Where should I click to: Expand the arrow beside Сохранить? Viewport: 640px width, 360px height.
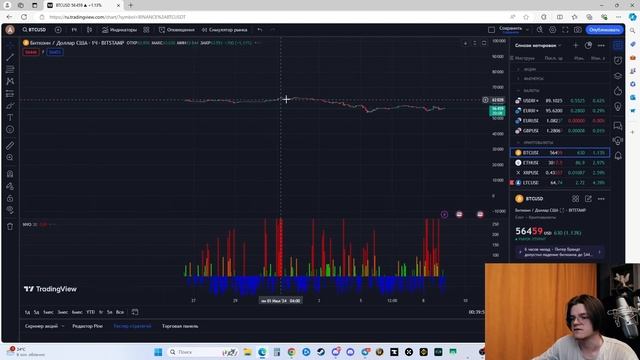(x=527, y=30)
